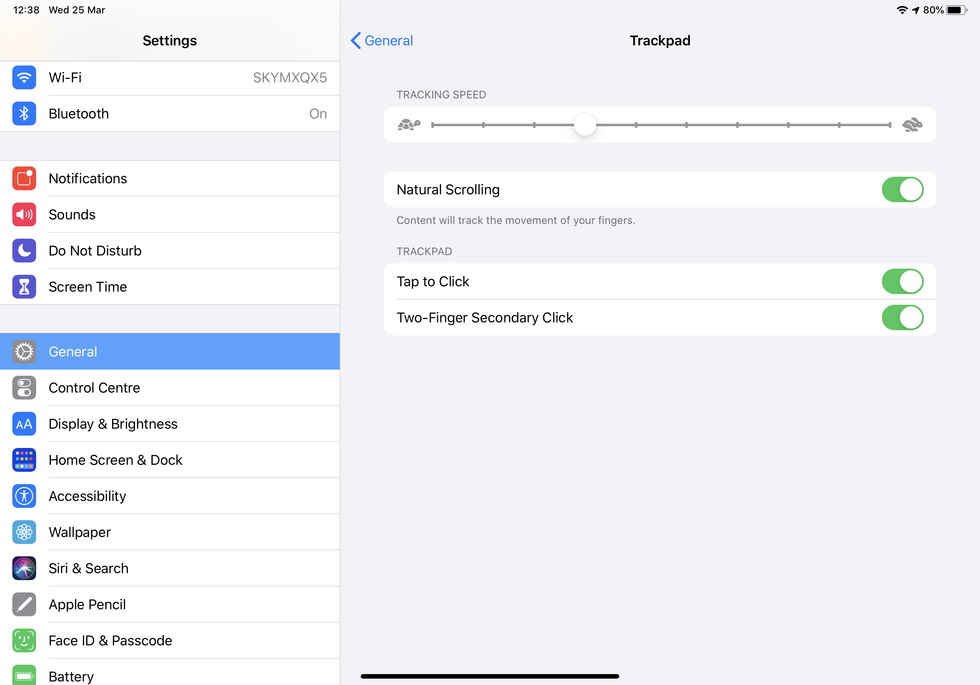This screenshot has width=980, height=685.
Task: Click the slow tortoise icon on tracking speed
Action: (x=409, y=123)
